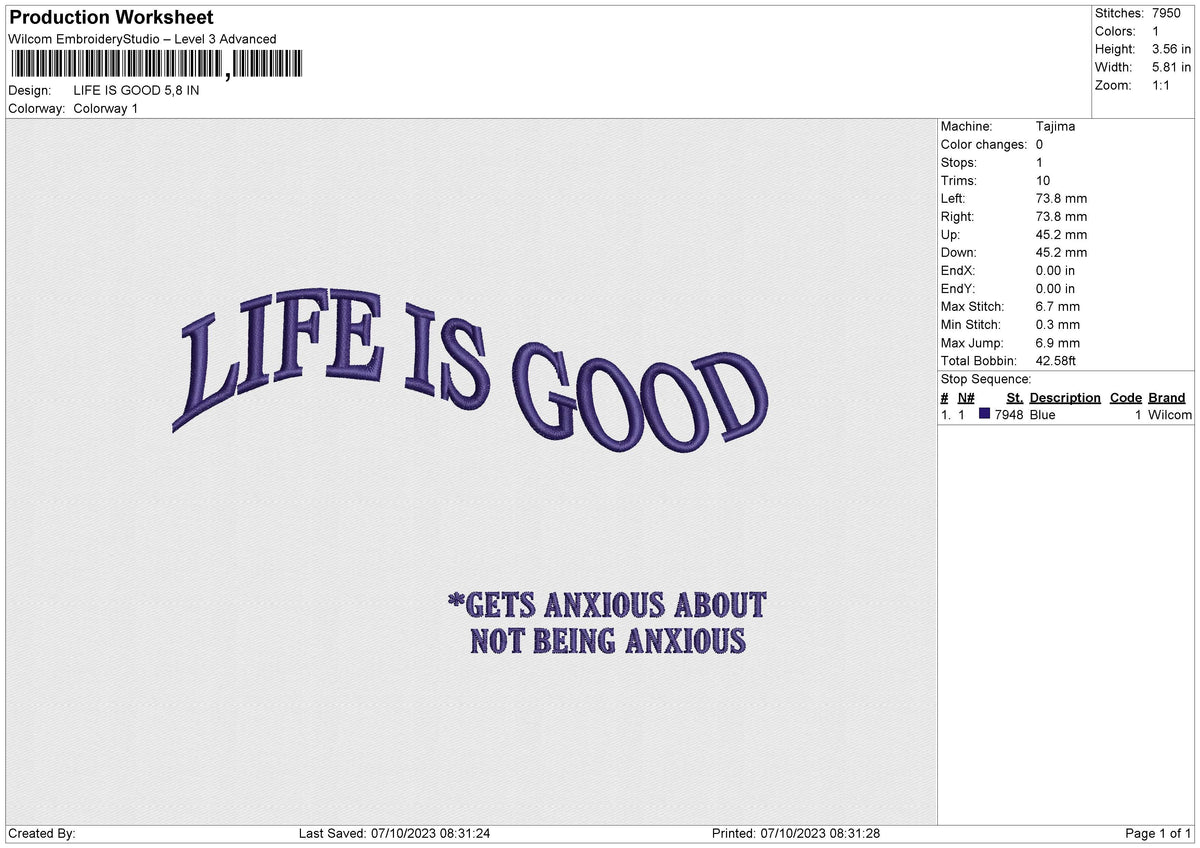Select the 'Colorway 1' value
Screen dimensions: 1200x848
pyautogui.click(x=106, y=108)
